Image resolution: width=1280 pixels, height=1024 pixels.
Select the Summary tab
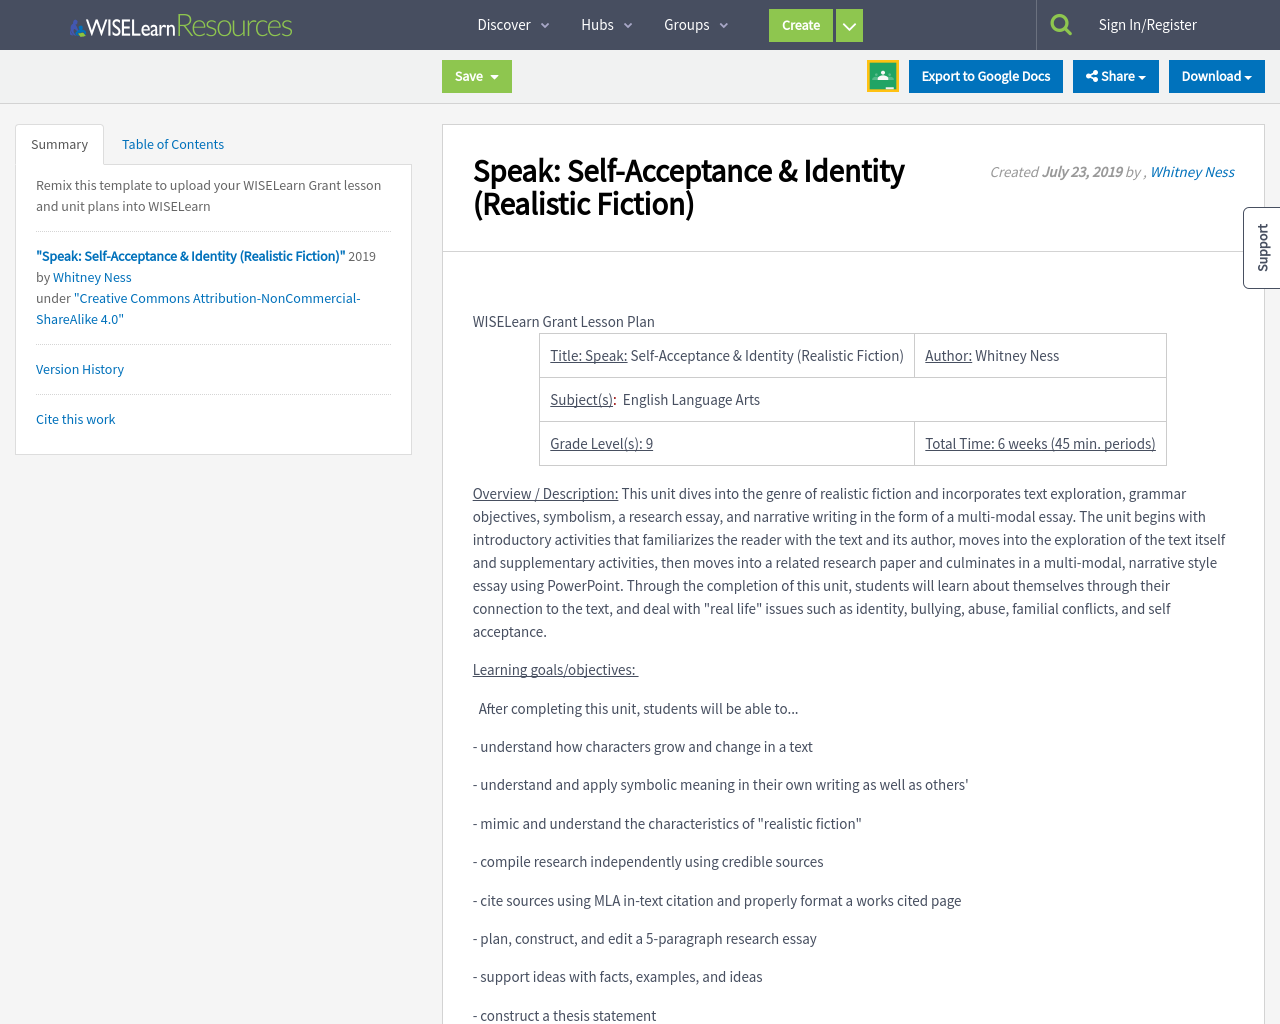59,143
